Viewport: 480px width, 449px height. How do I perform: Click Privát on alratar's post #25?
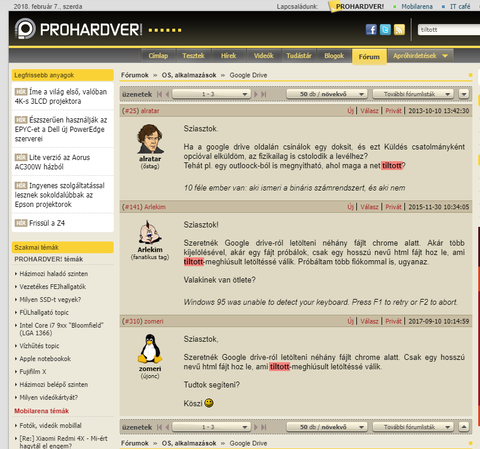[x=393, y=111]
